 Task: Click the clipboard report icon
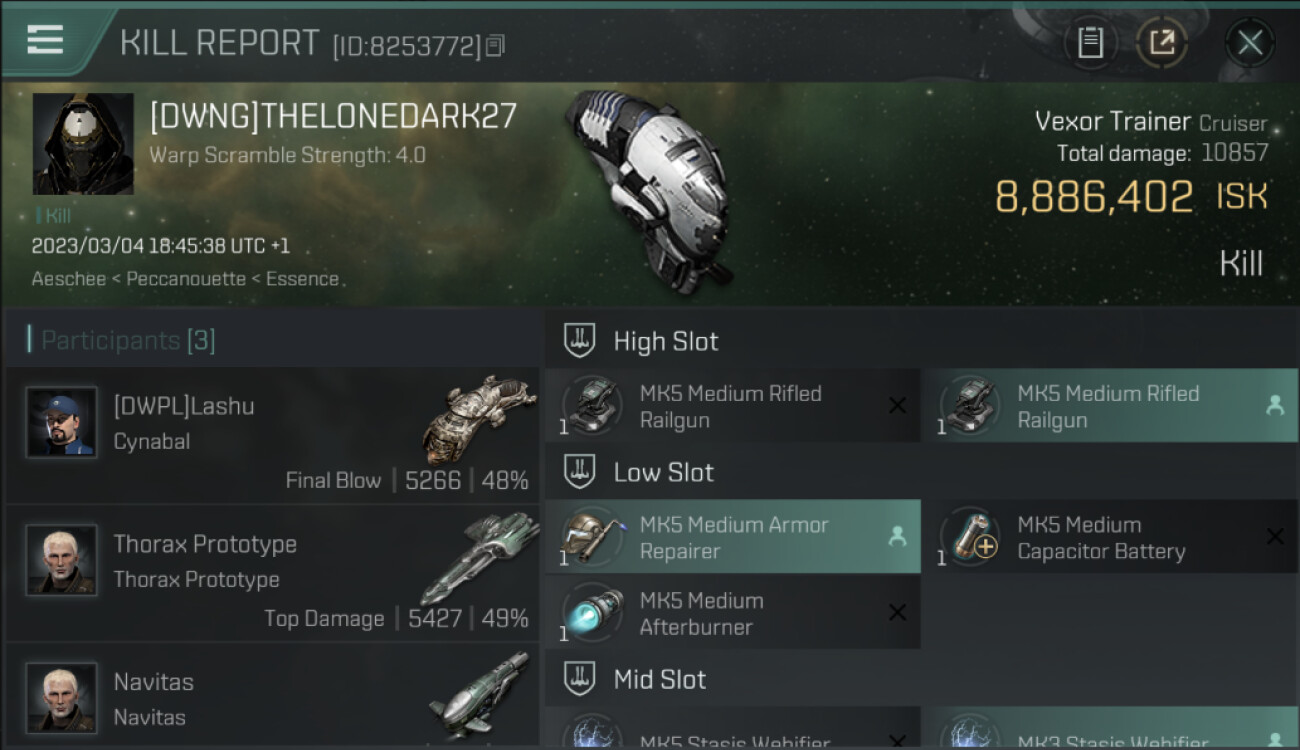(x=1090, y=43)
